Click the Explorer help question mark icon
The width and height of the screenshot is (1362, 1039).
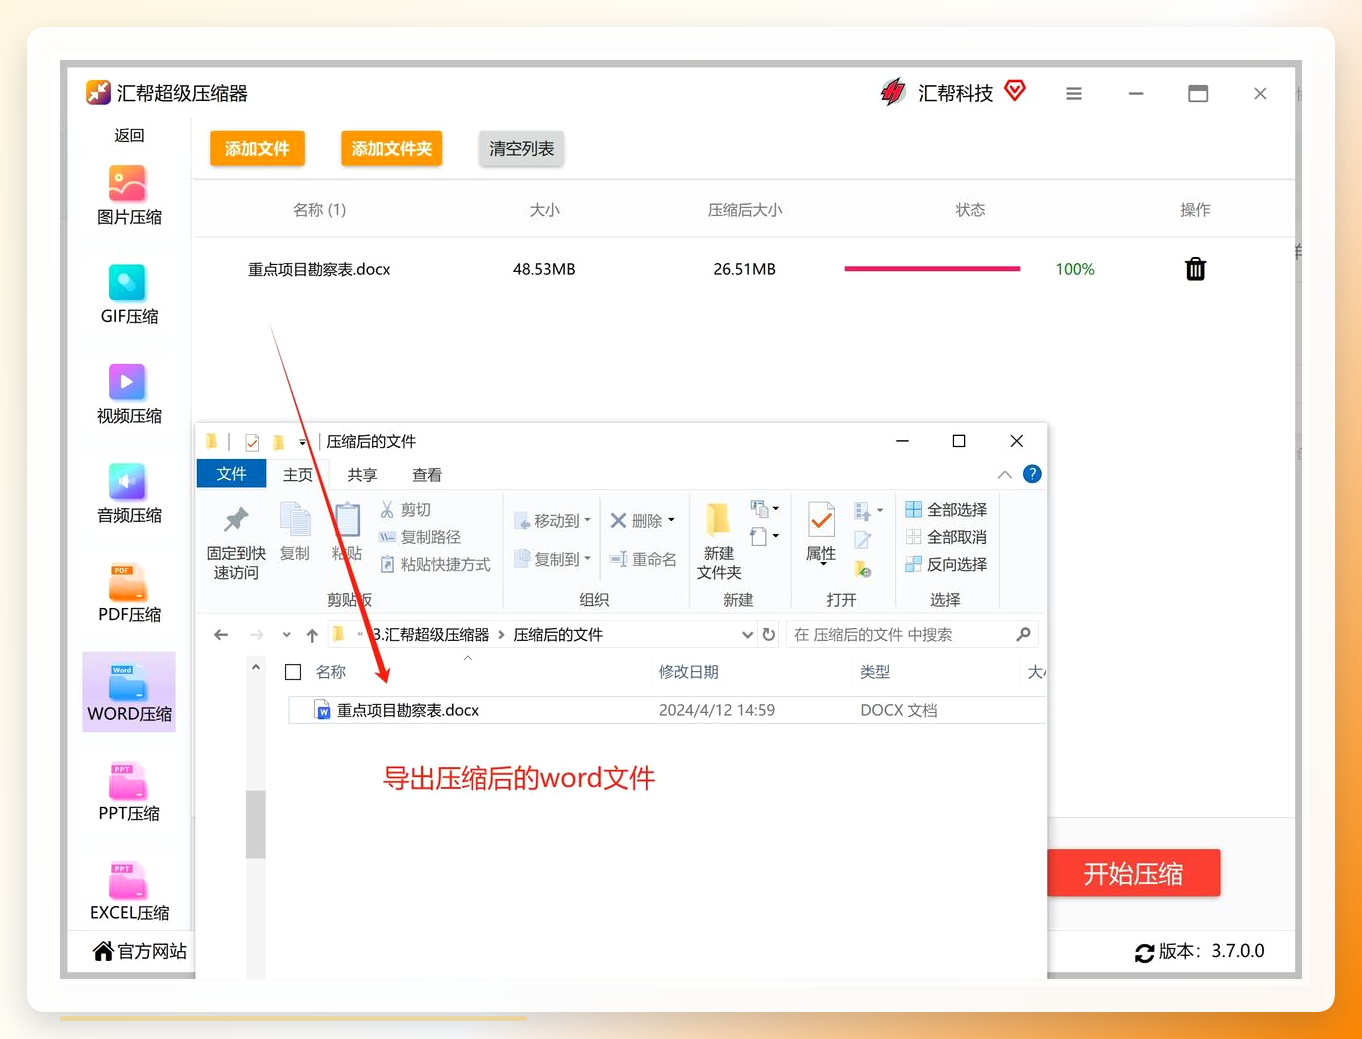pos(1032,474)
